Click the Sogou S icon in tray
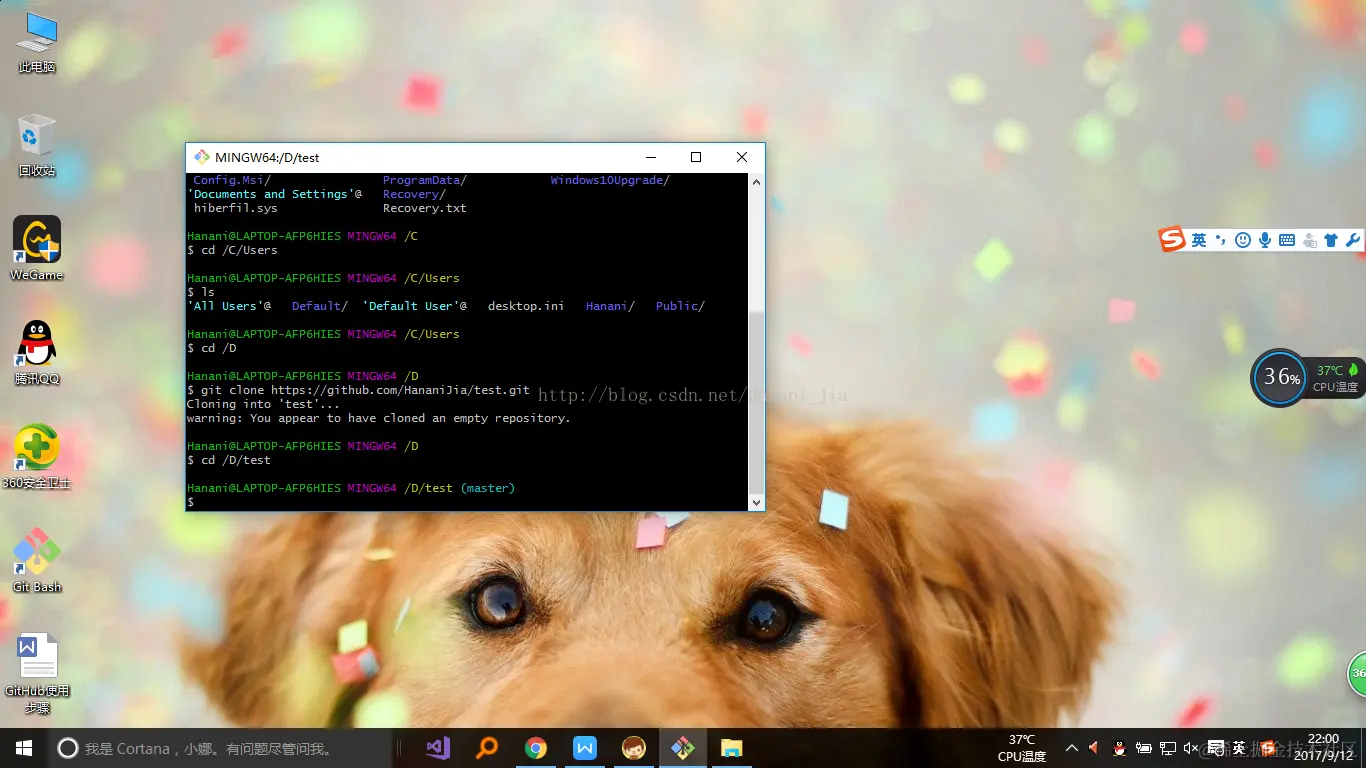1366x768 pixels. 1268,748
